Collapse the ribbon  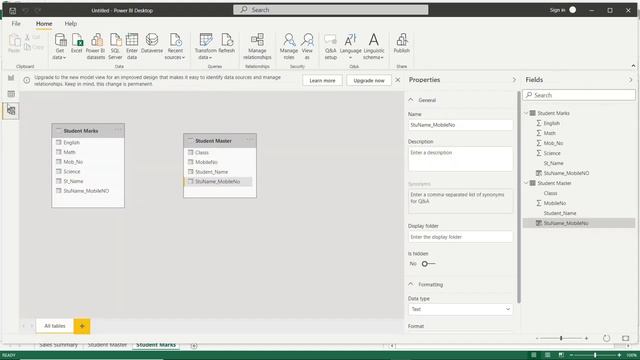[x=633, y=66]
